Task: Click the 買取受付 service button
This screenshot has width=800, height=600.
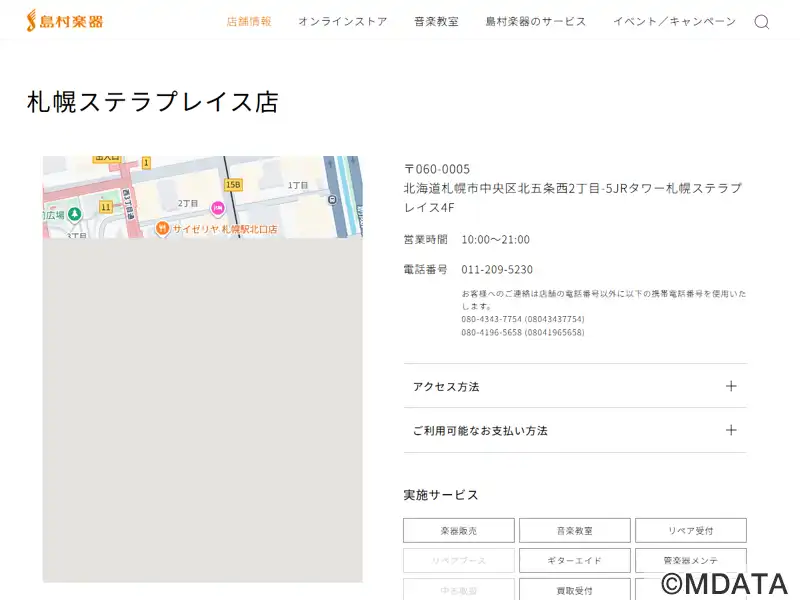Action: pyautogui.click(x=574, y=590)
